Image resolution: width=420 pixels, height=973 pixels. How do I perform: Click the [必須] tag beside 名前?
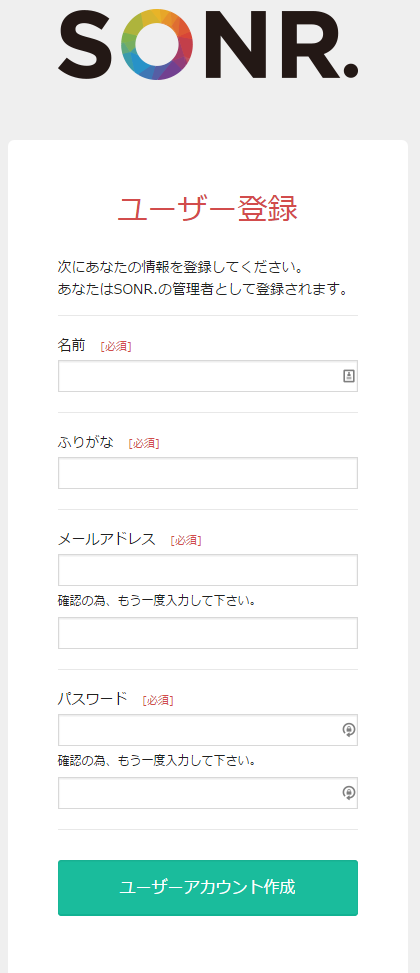point(116,346)
